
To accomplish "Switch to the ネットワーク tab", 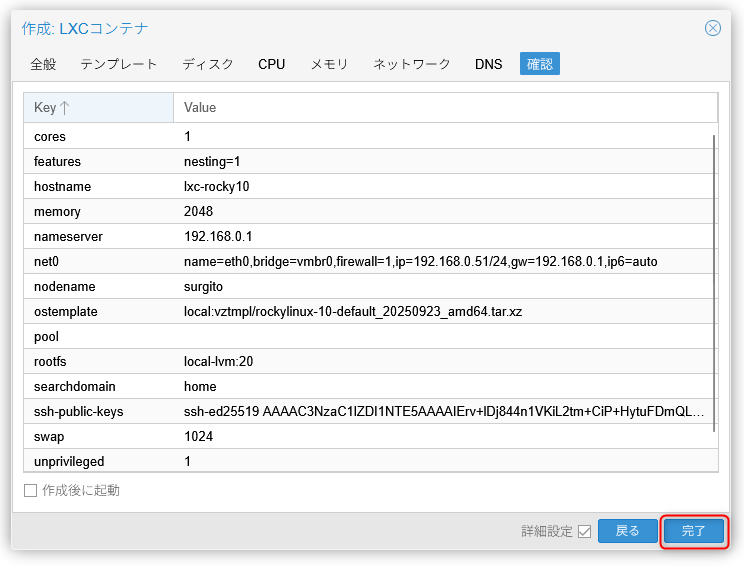I will point(412,64).
